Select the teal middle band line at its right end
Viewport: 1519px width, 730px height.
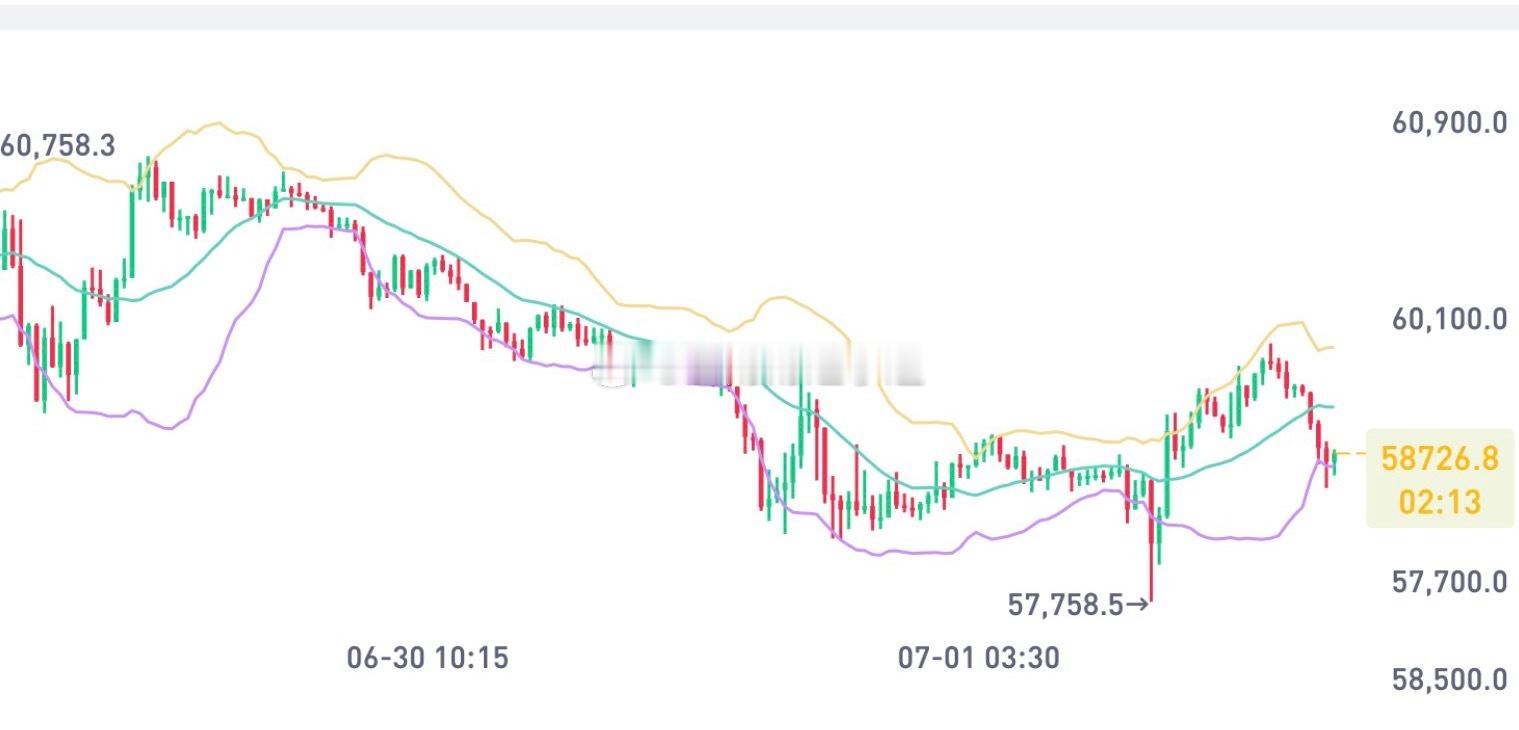[1325, 406]
